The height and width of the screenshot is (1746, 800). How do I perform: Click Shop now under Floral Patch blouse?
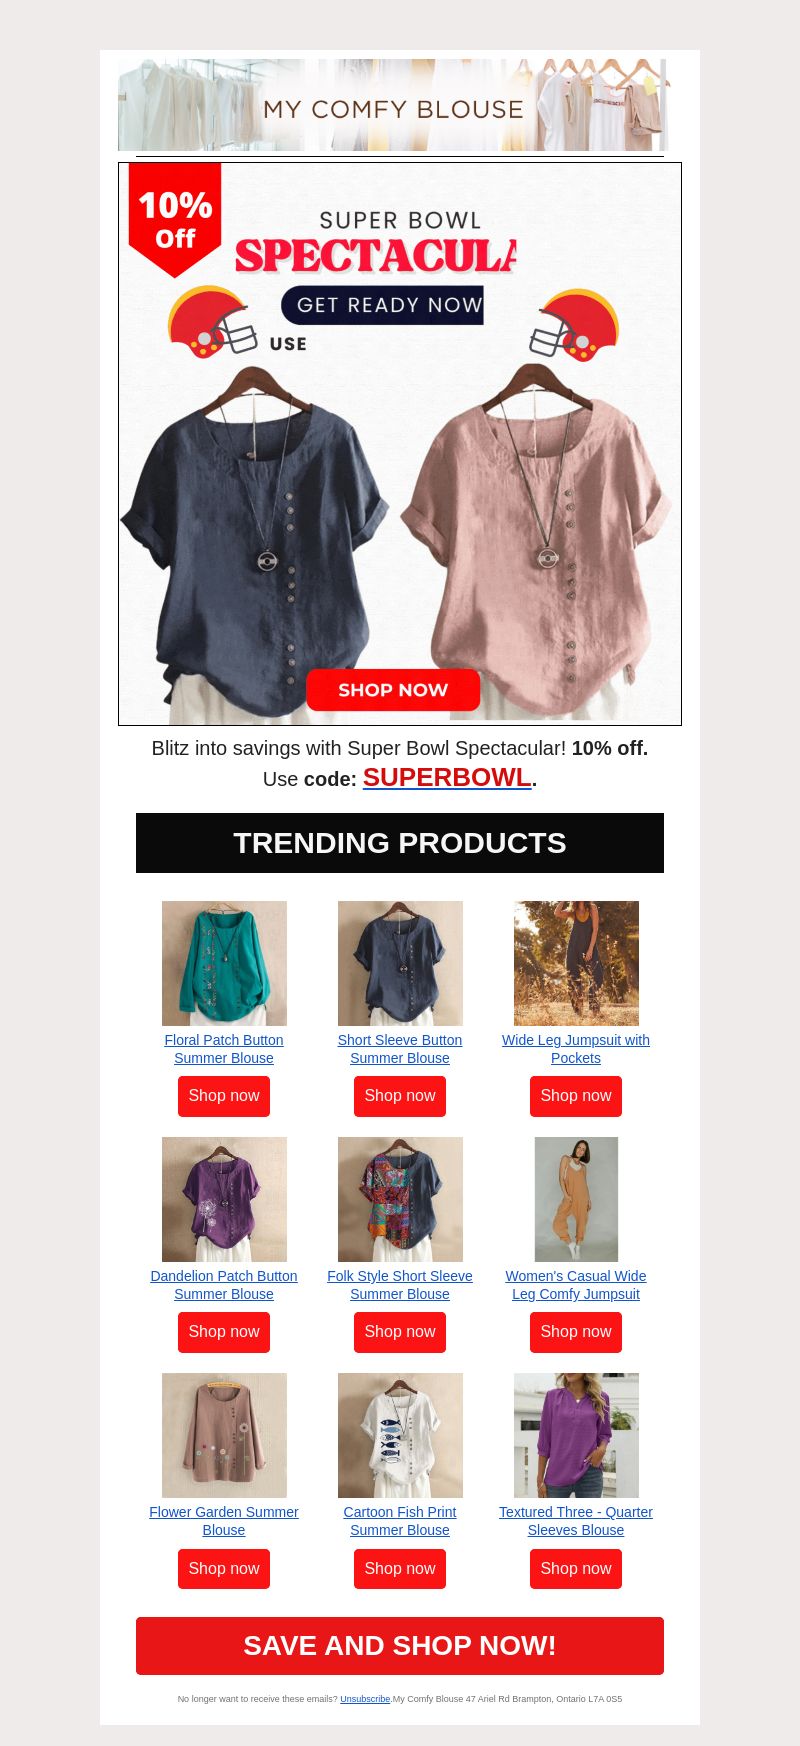point(224,1096)
